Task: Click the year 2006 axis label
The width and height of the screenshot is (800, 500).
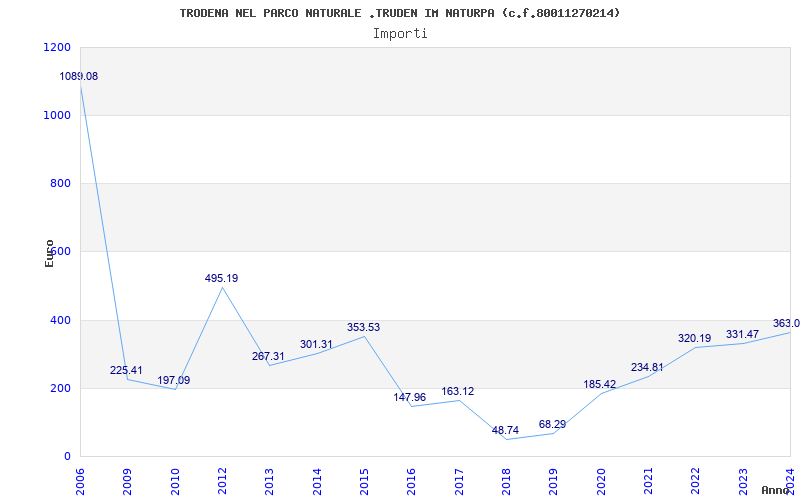Action: 80,482
